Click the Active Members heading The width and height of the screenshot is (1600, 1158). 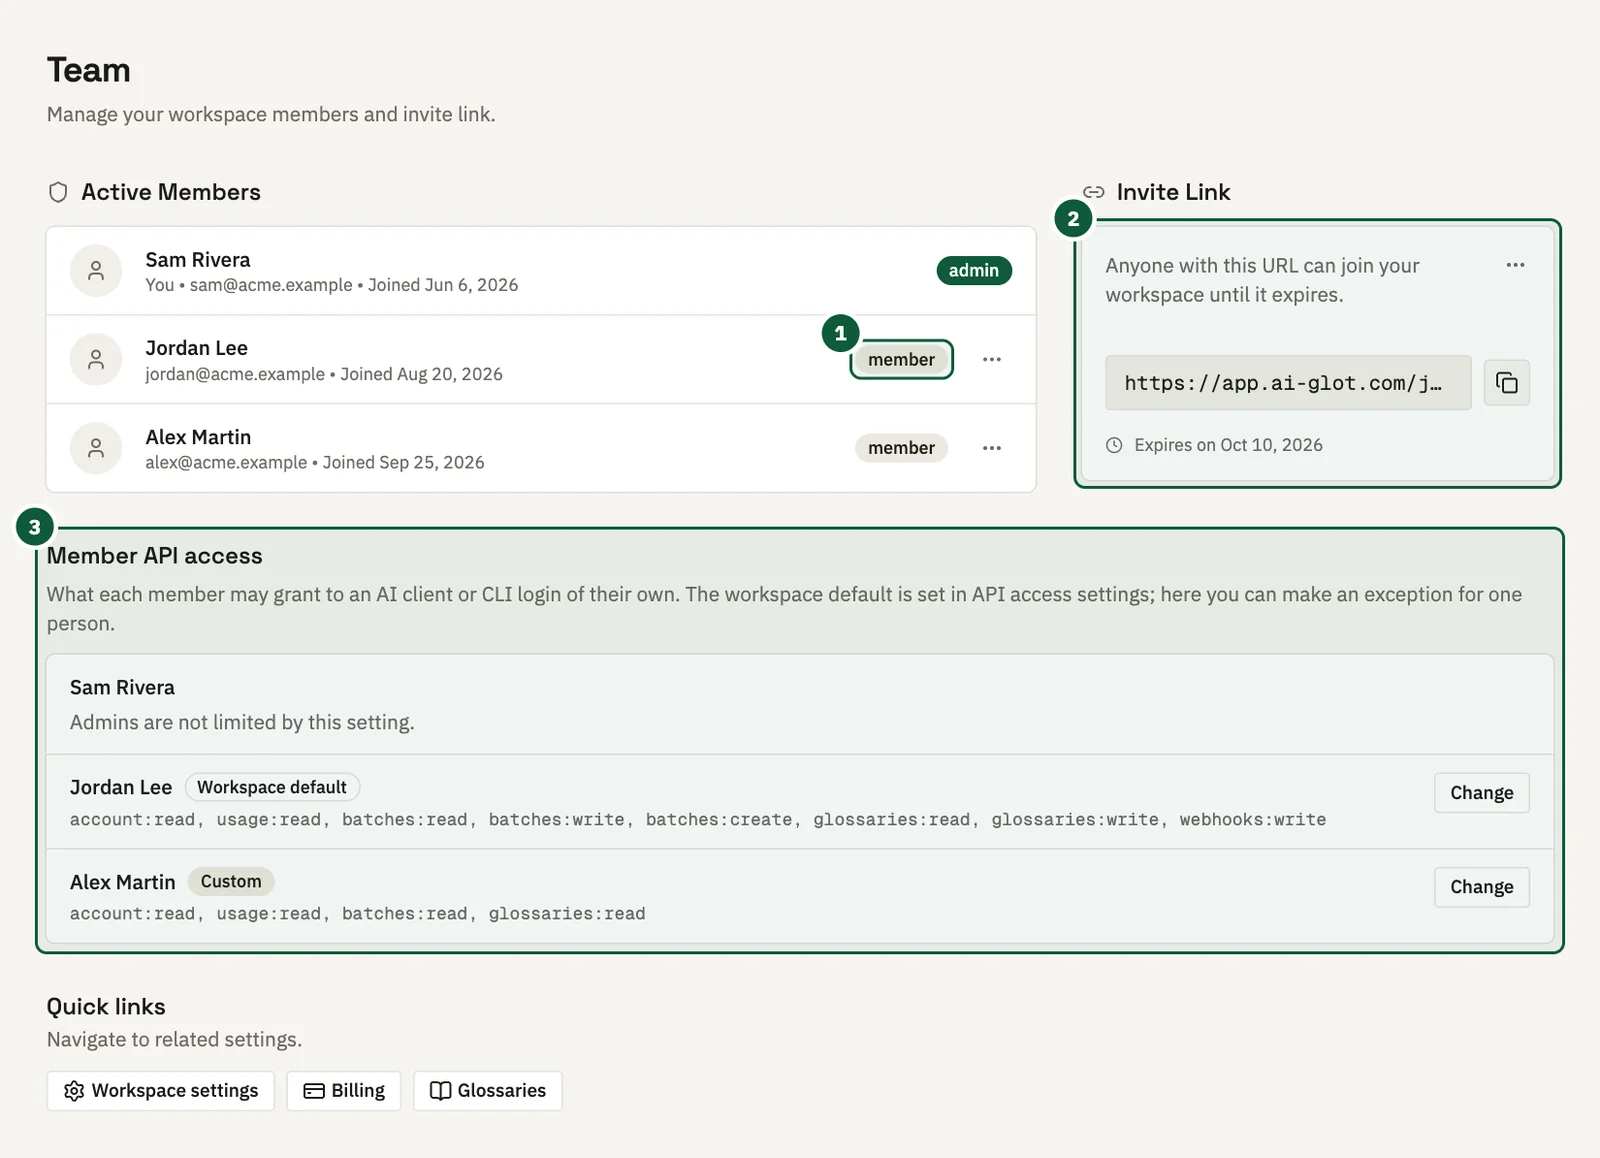(171, 192)
